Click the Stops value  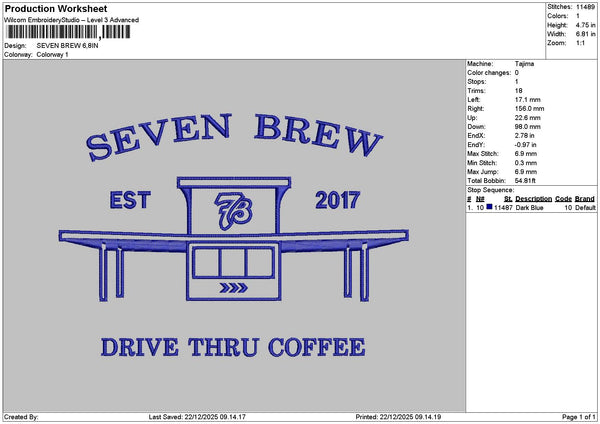[x=517, y=82]
